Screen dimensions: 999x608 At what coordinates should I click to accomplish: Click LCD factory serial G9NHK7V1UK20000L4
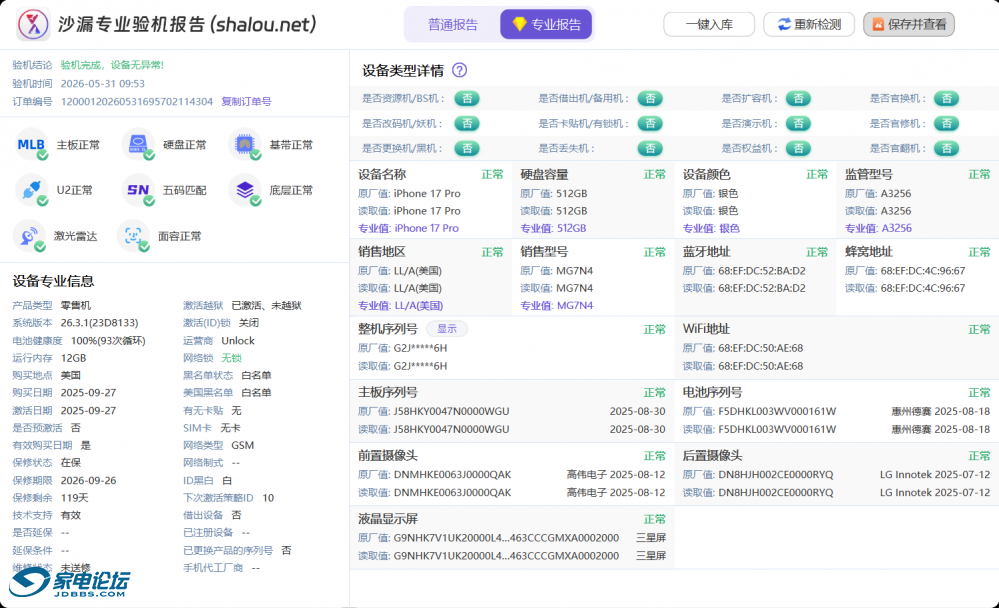[506, 538]
